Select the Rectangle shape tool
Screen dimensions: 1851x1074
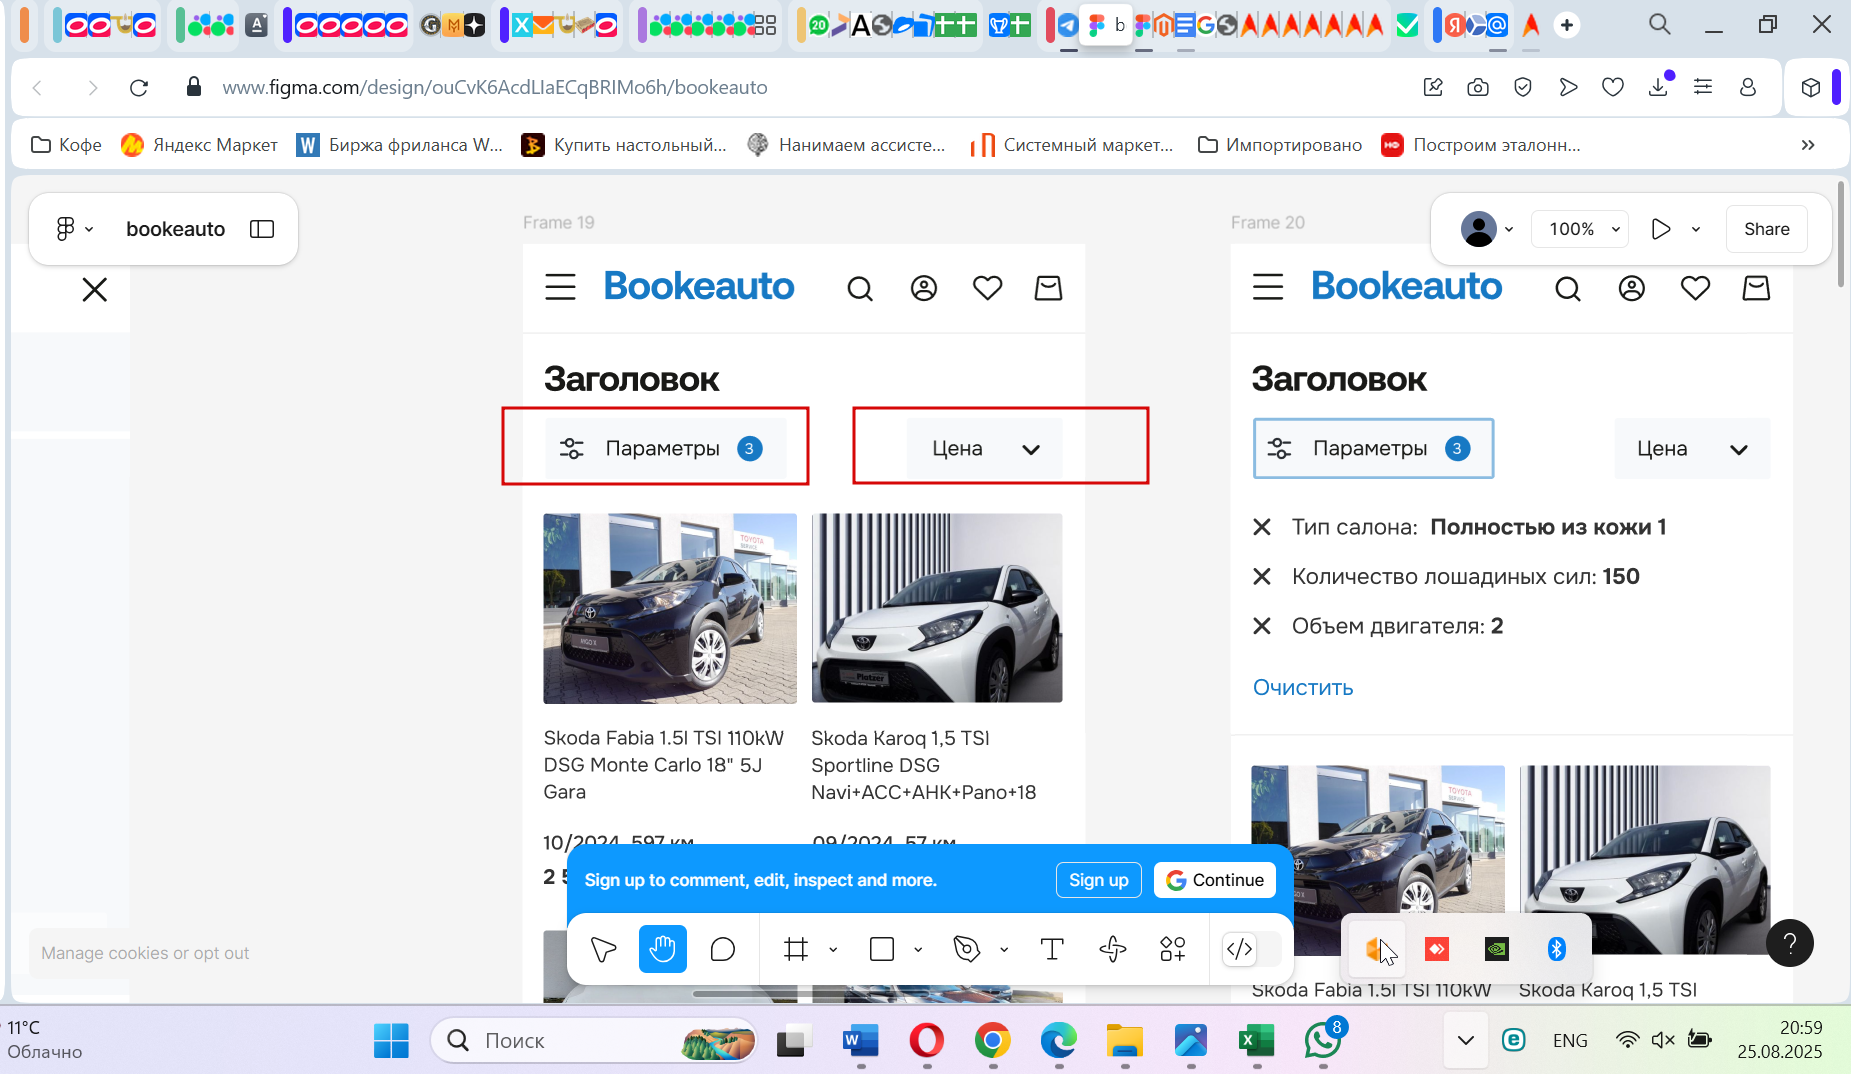coord(882,949)
